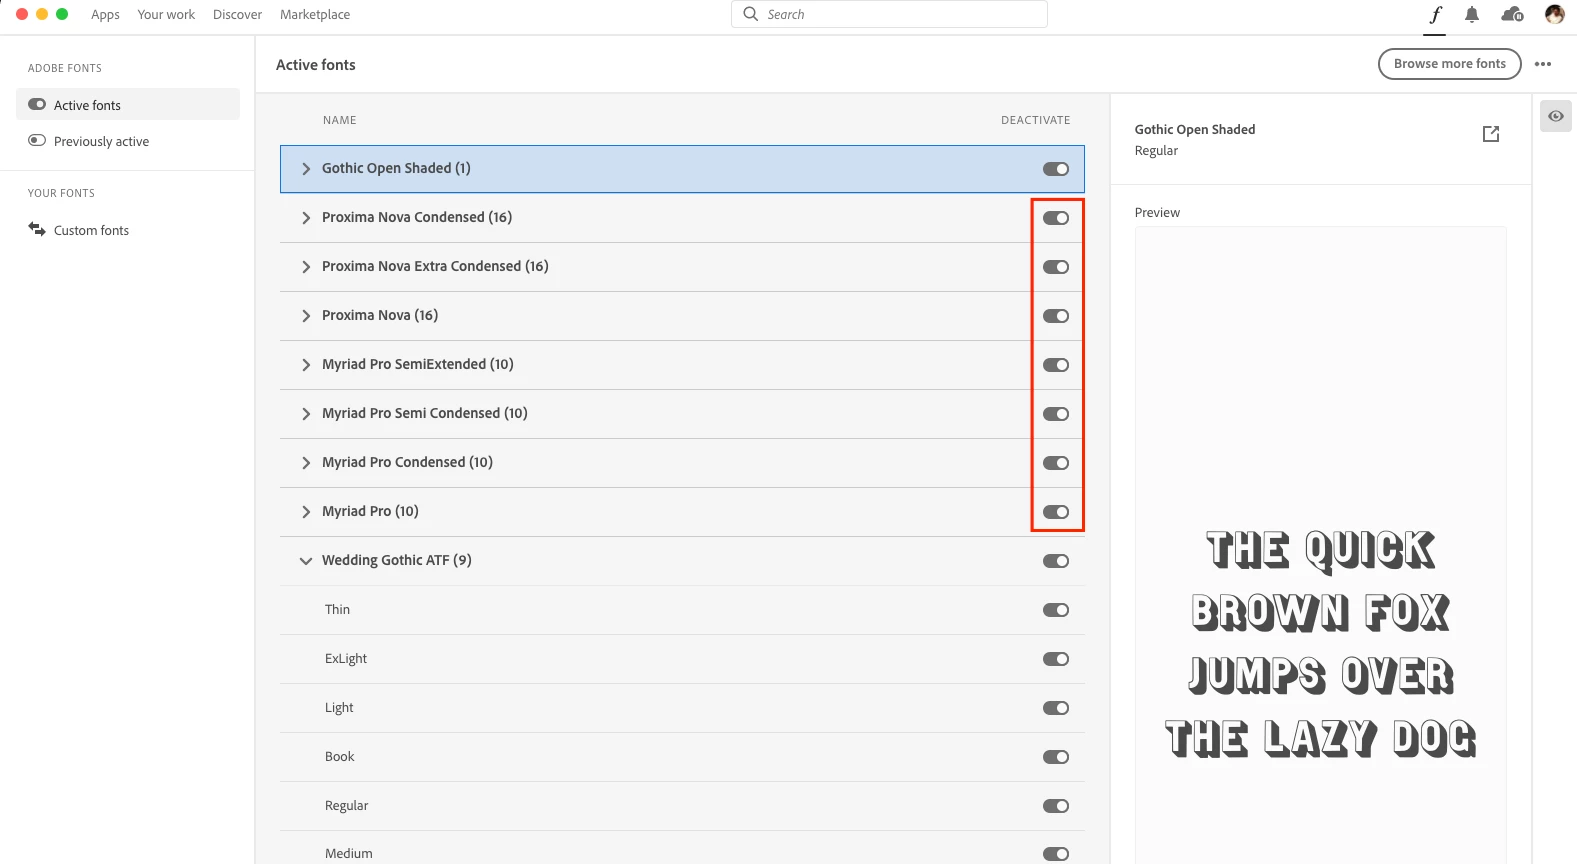Open the notifications bell
Image resolution: width=1577 pixels, height=864 pixels.
[1472, 14]
